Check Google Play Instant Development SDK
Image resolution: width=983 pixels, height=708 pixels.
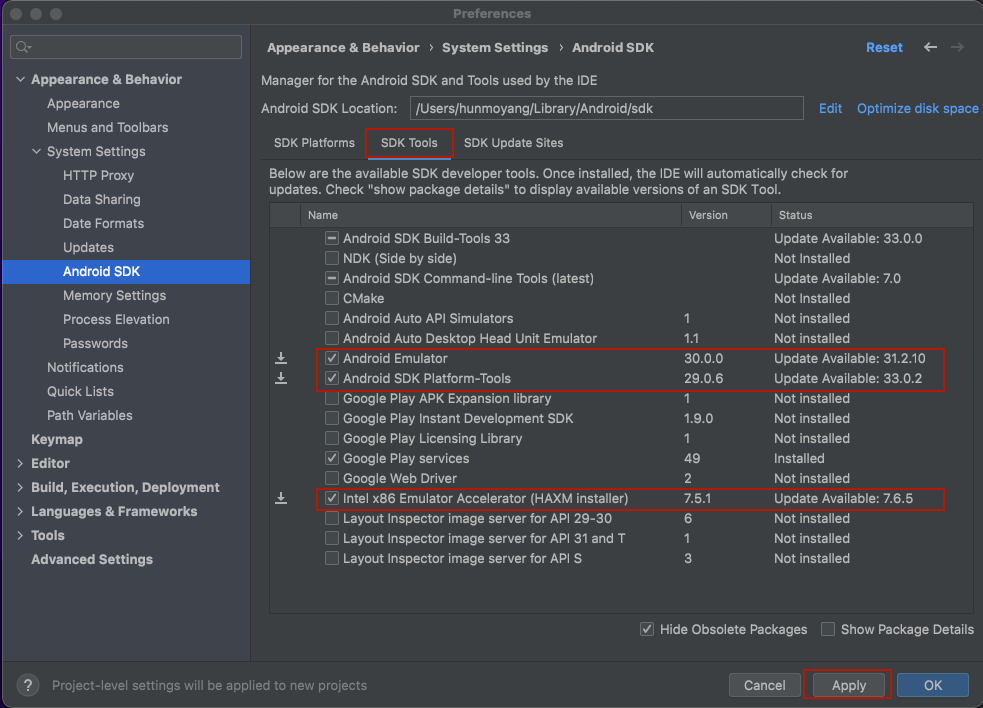[332, 418]
